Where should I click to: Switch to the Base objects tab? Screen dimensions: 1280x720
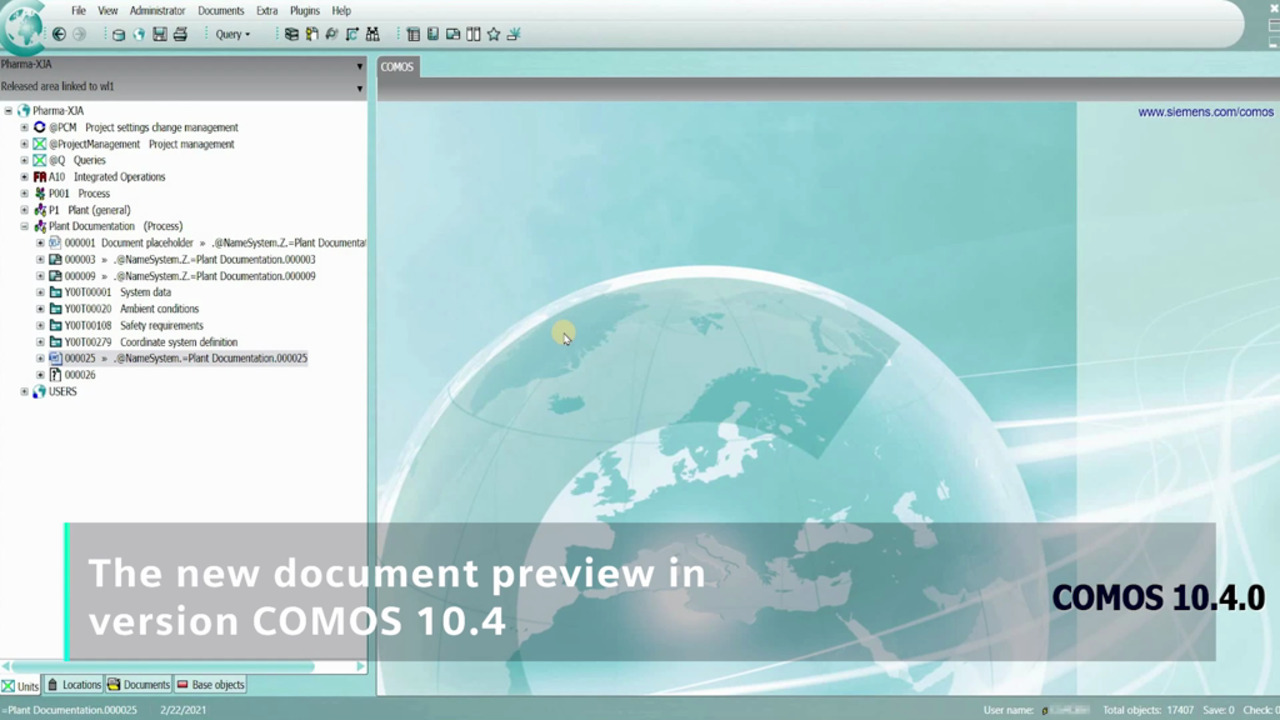click(211, 685)
